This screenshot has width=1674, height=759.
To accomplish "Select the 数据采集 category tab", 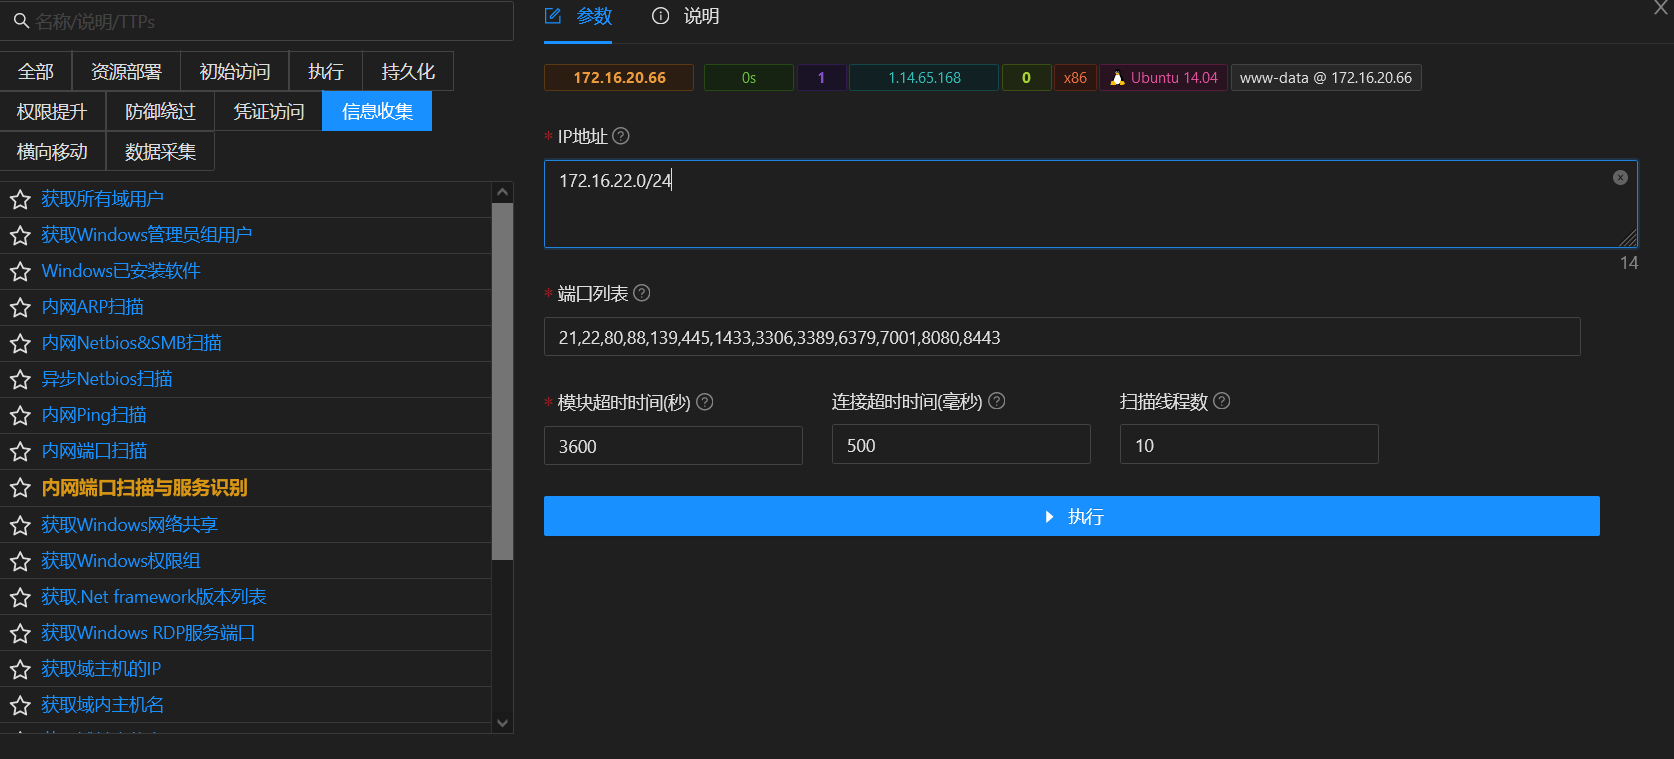I will click(160, 151).
